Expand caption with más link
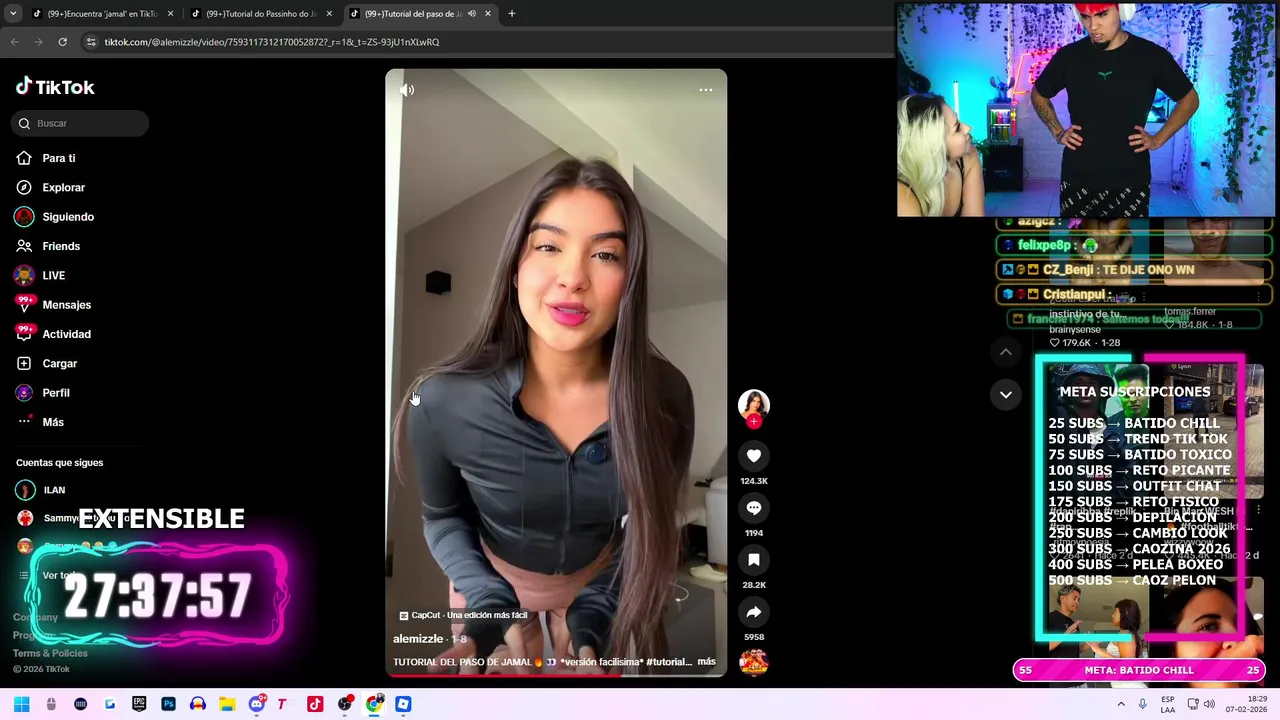1280x720 pixels. 706,662
